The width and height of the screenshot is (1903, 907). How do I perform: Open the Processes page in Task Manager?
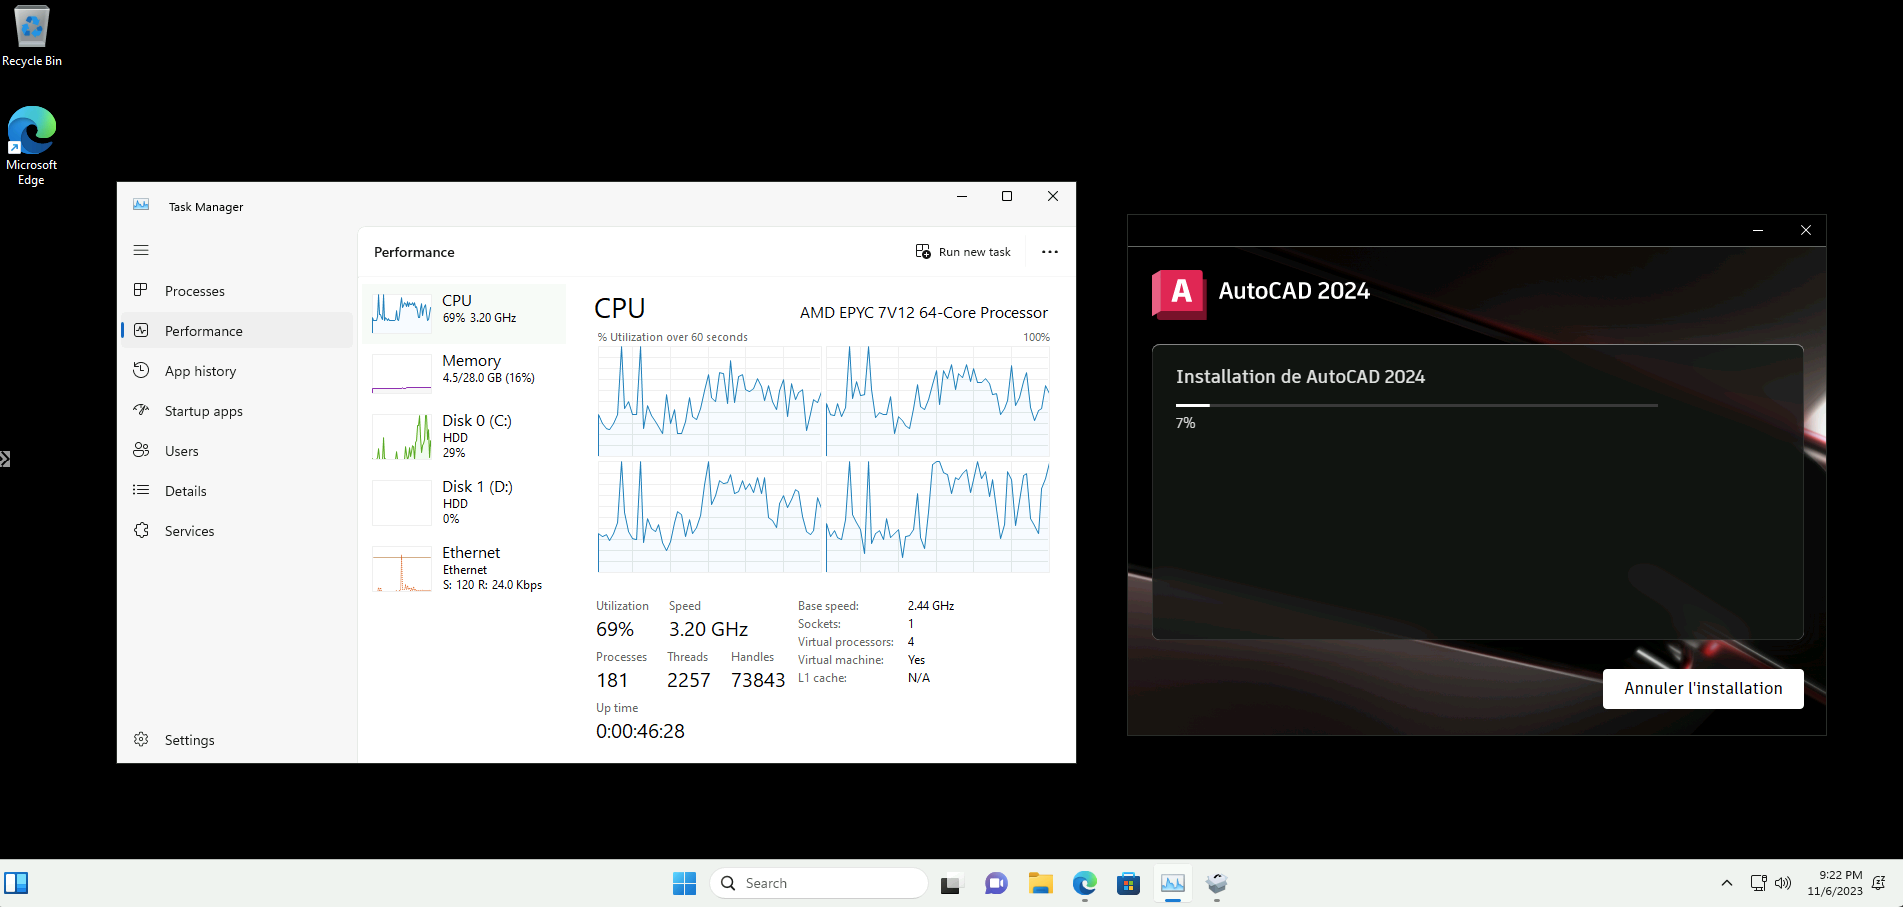click(237, 291)
